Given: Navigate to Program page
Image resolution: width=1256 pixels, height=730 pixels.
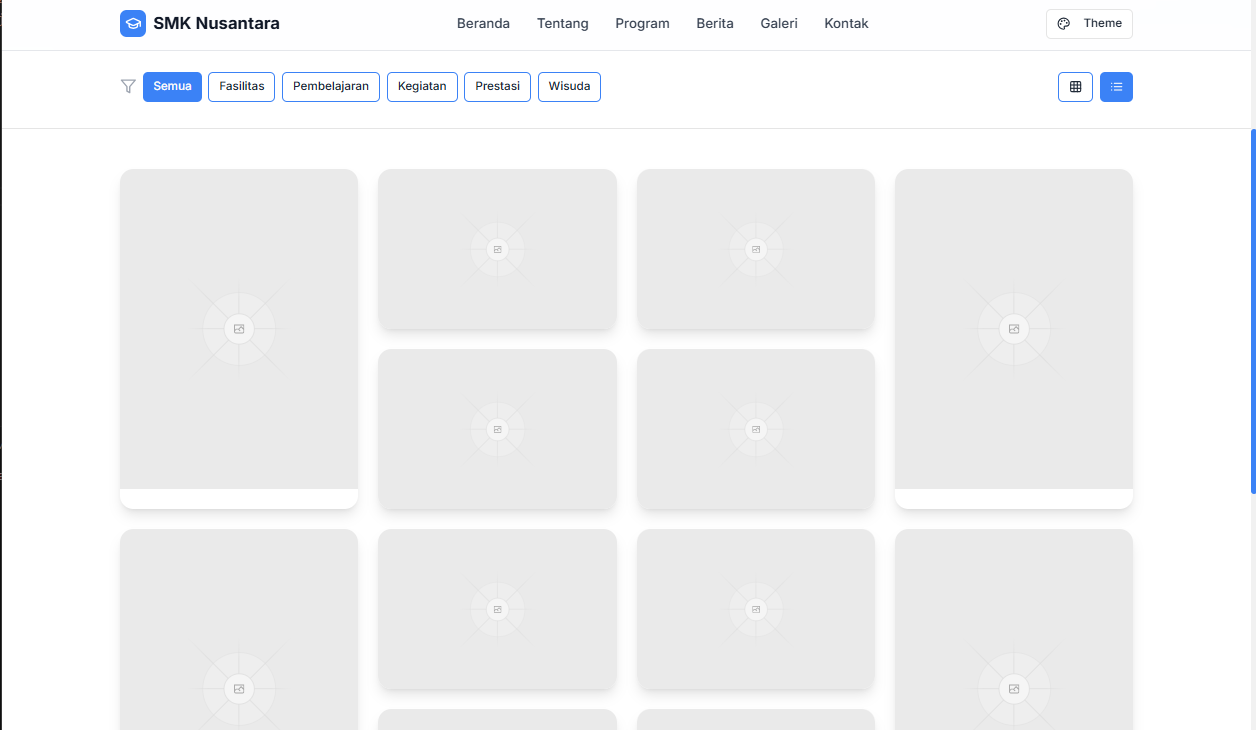Looking at the screenshot, I should (642, 24).
